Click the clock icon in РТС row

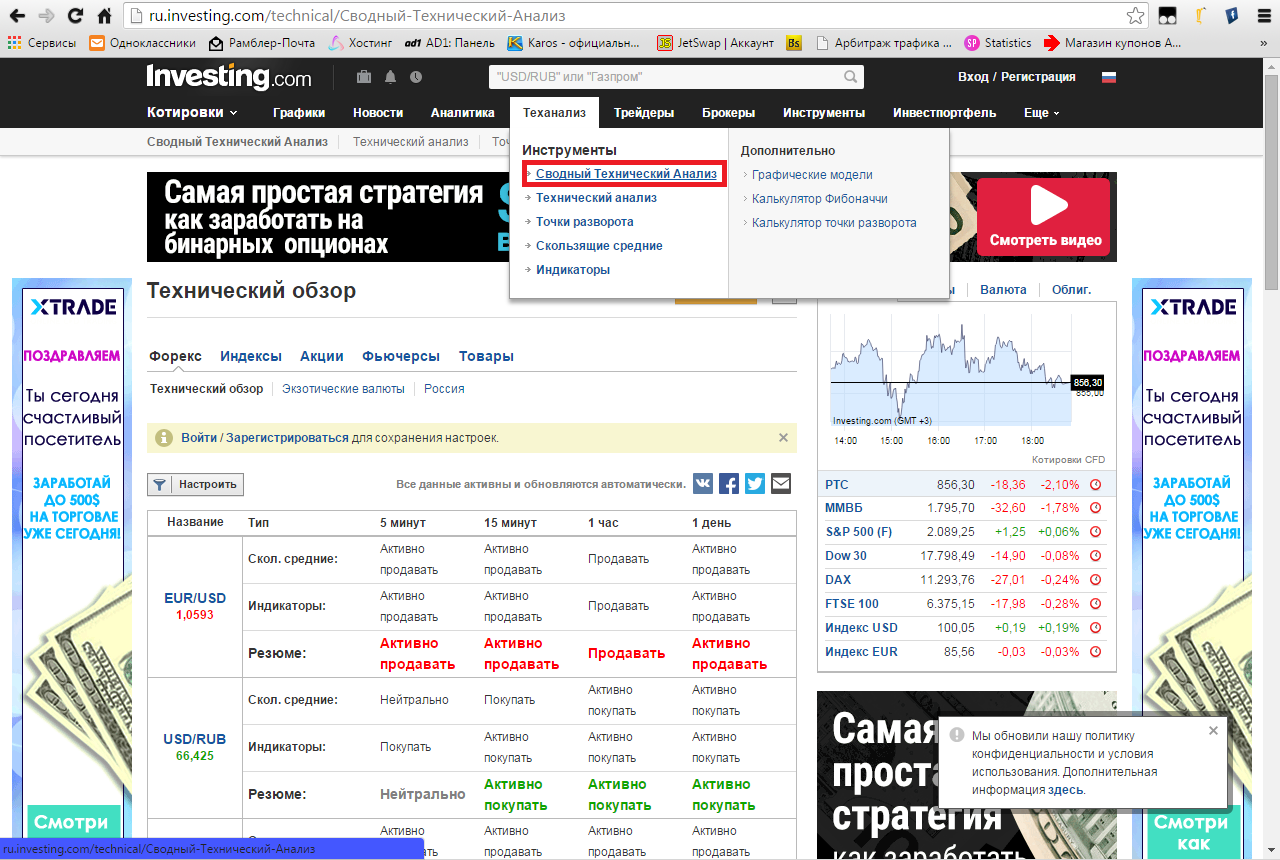pos(1095,484)
